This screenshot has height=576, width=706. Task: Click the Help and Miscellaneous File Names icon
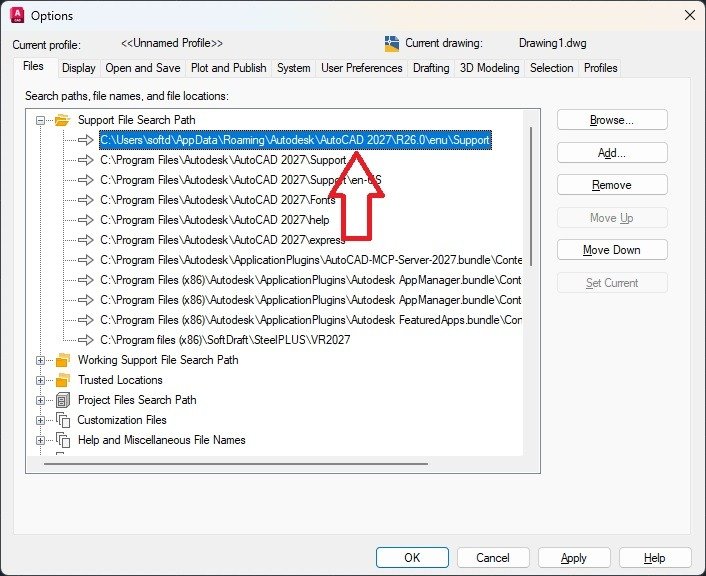(x=63, y=440)
